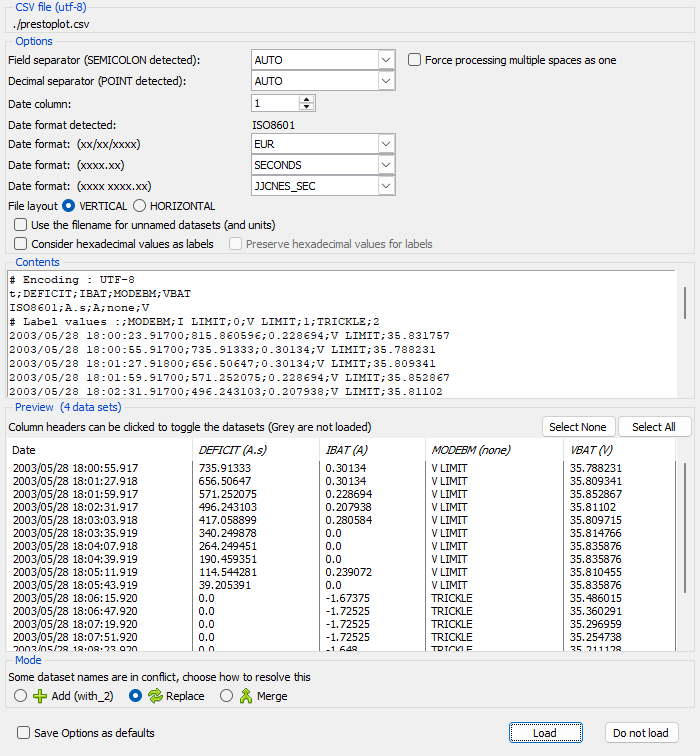The height and width of the screenshot is (756, 700).
Task: Toggle the DEFICIT (A.s) column header
Action: point(256,450)
